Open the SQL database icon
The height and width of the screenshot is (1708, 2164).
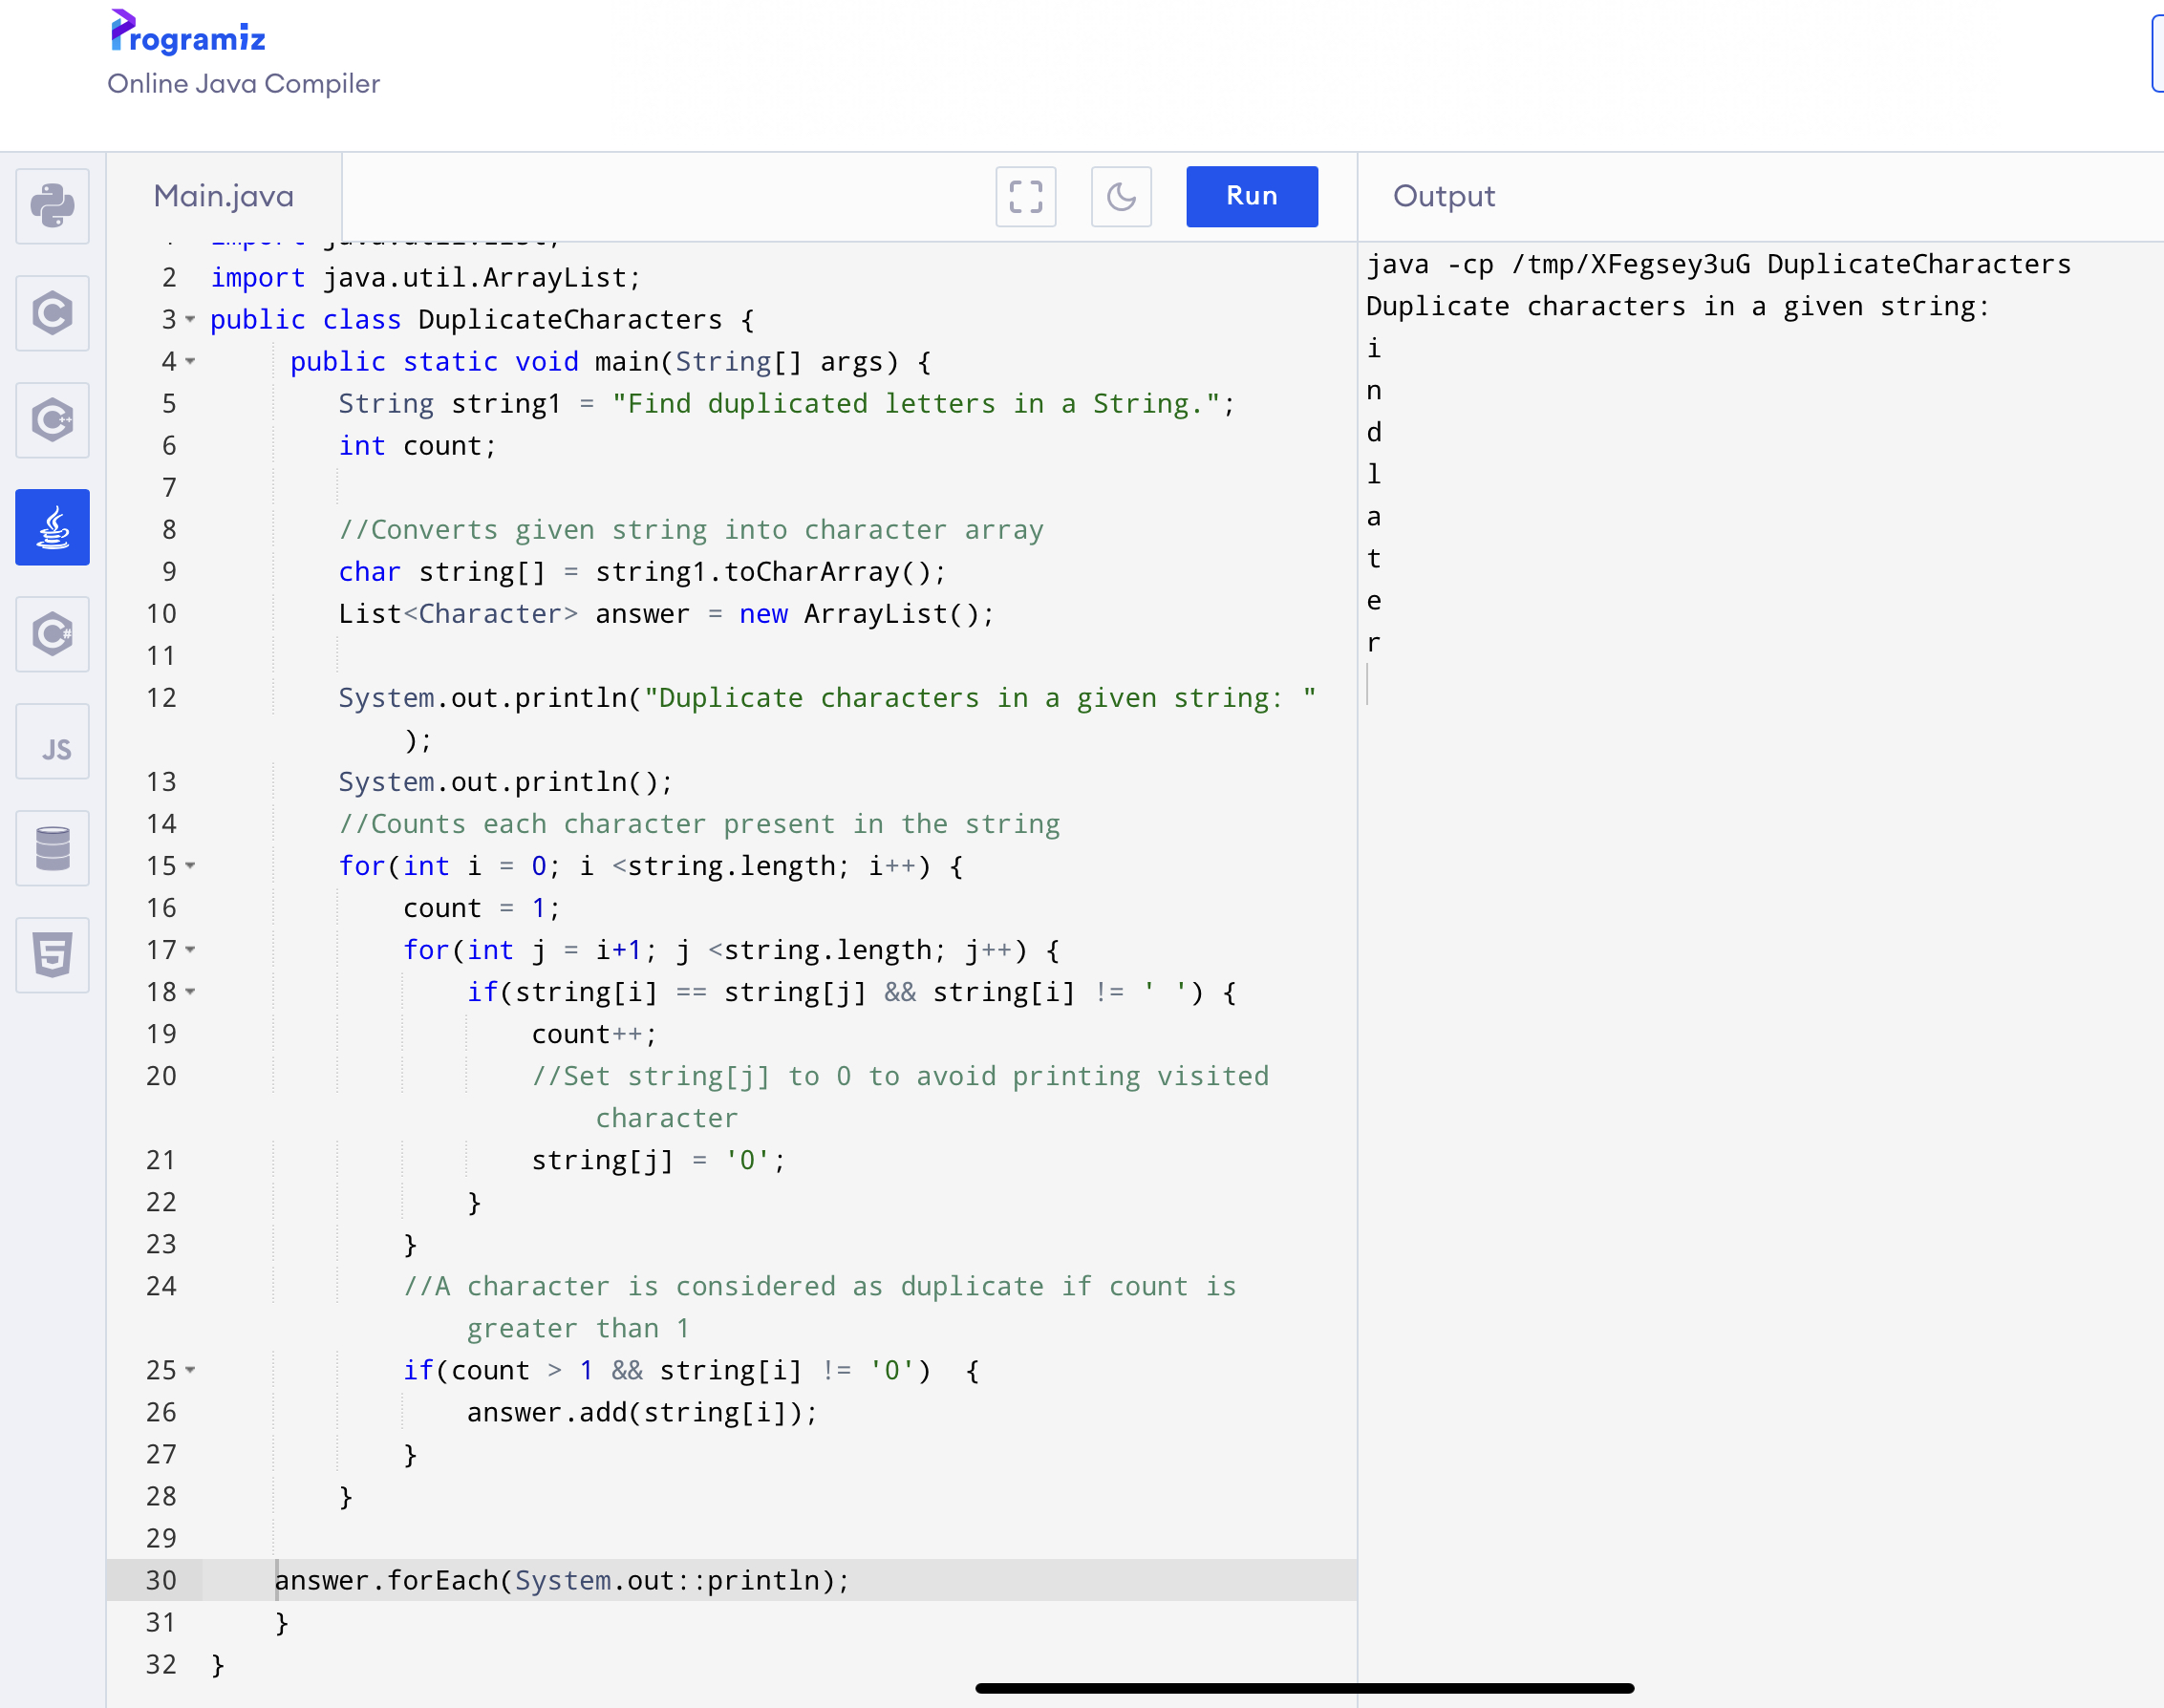(x=52, y=848)
